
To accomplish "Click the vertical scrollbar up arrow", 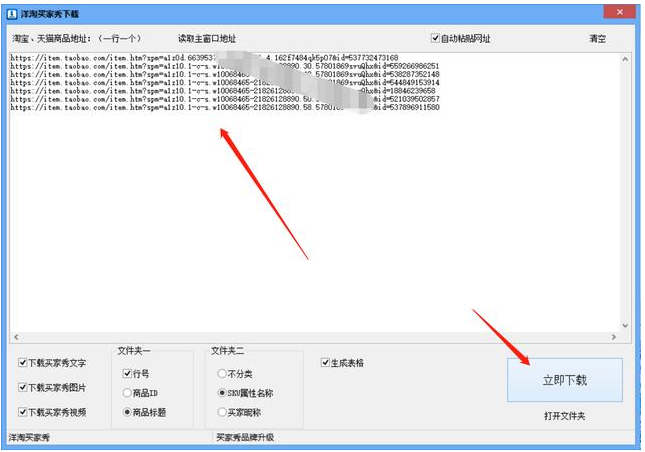I will (625, 59).
